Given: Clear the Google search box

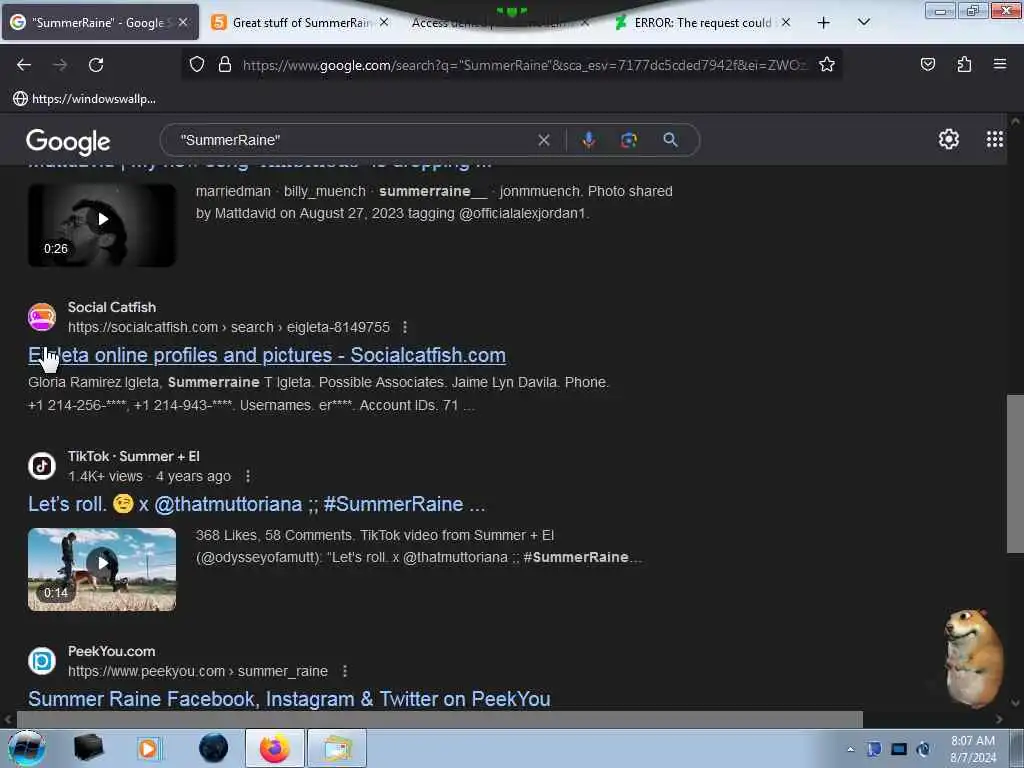Looking at the screenshot, I should tap(543, 140).
